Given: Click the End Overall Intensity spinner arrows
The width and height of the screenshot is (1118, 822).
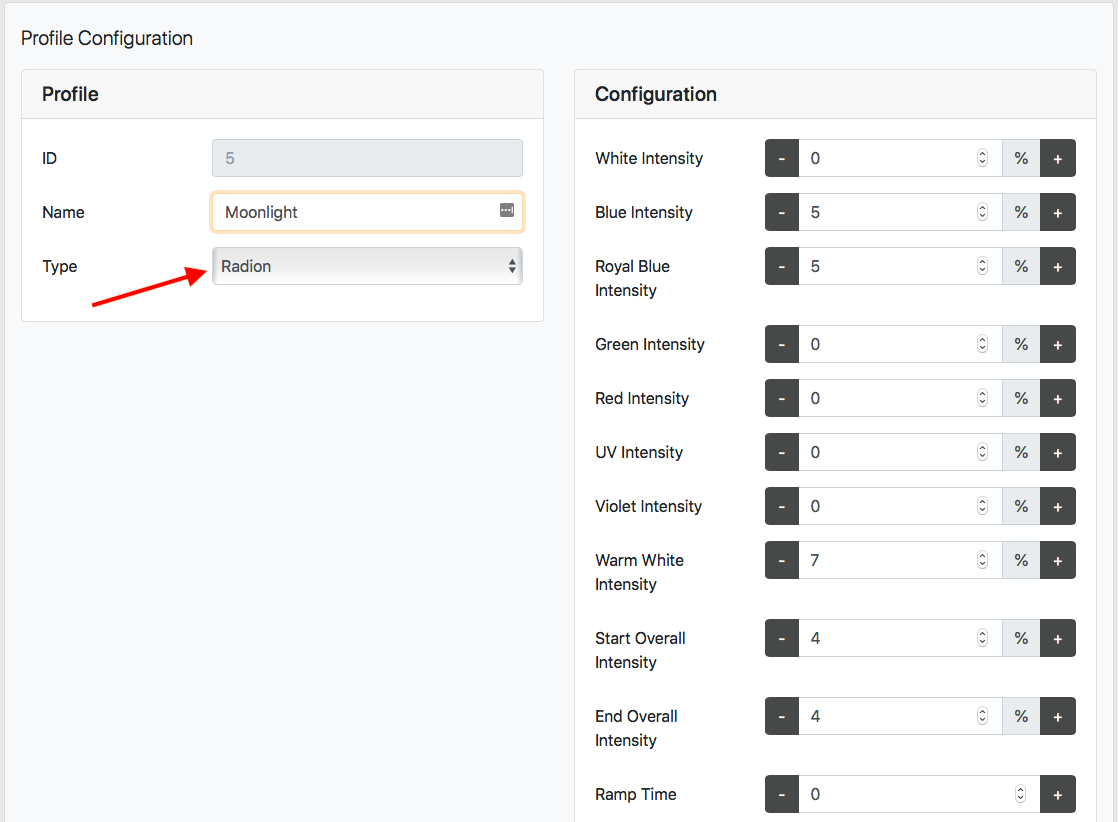Looking at the screenshot, I should [x=983, y=716].
